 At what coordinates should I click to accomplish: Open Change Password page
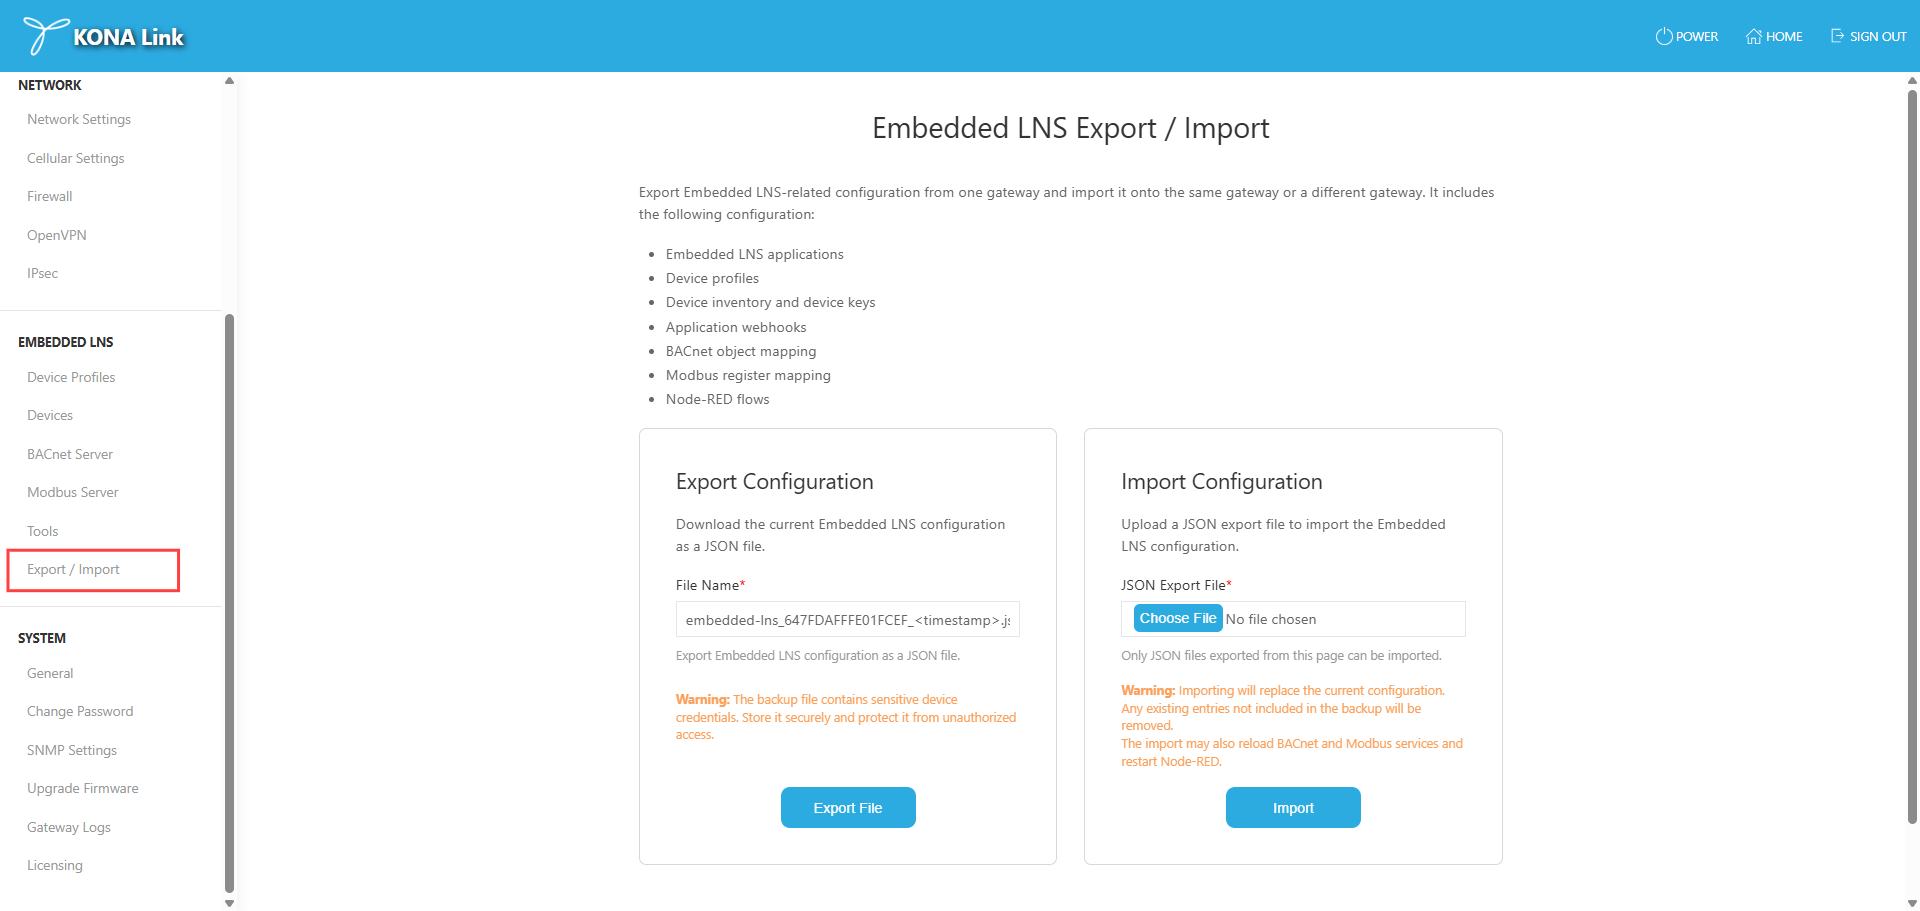(x=80, y=711)
